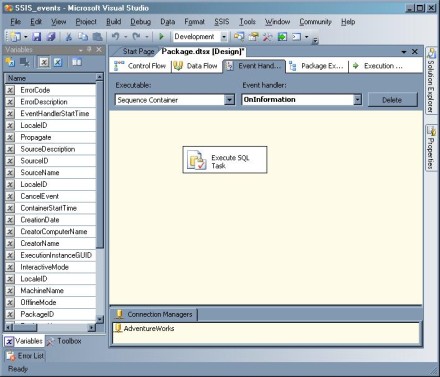Open the Start Page tab

(138, 51)
